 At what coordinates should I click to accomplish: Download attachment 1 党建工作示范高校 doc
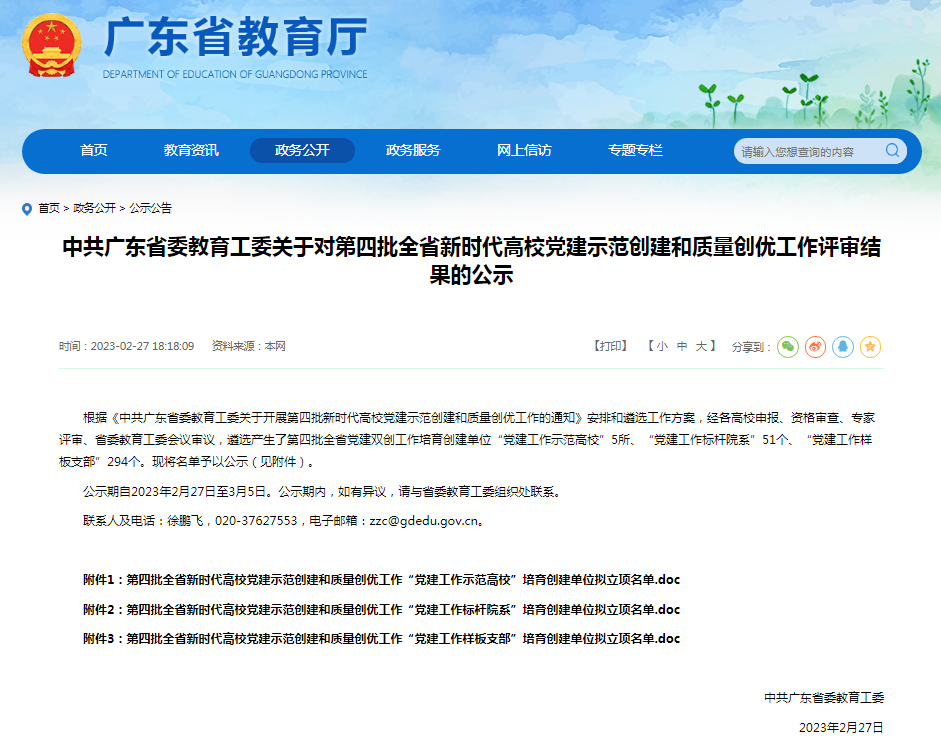(381, 580)
